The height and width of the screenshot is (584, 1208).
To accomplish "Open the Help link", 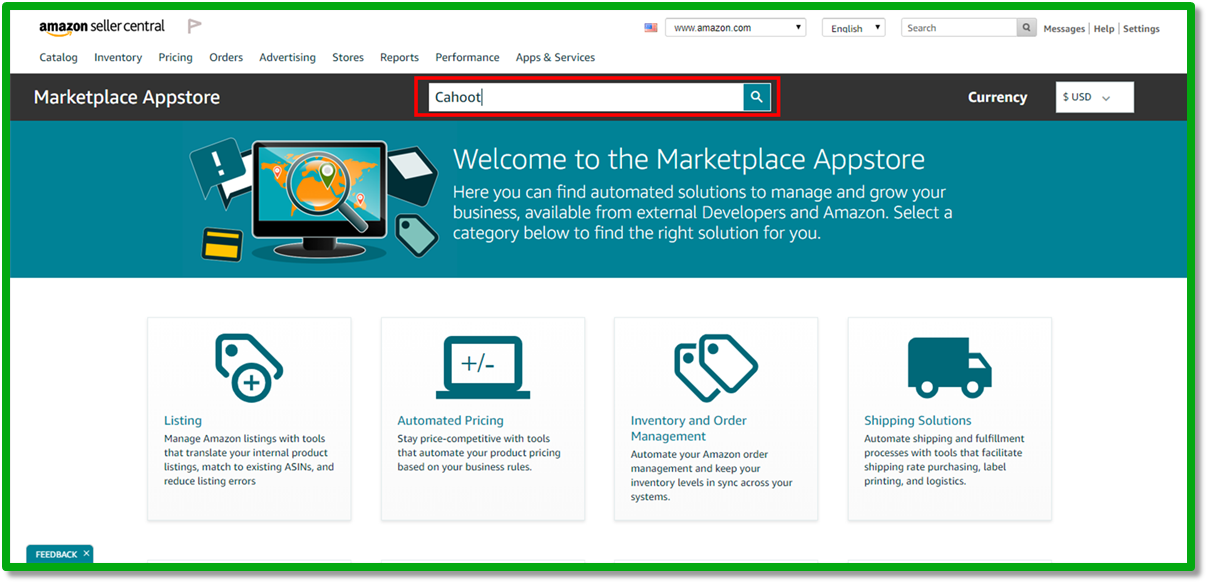I will coord(1104,29).
